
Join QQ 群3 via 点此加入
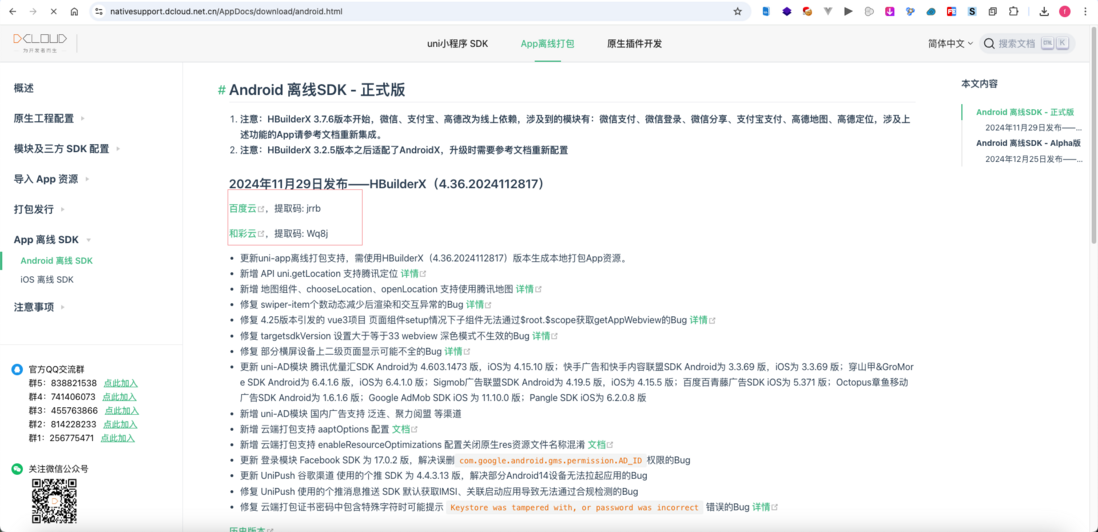(x=122, y=410)
